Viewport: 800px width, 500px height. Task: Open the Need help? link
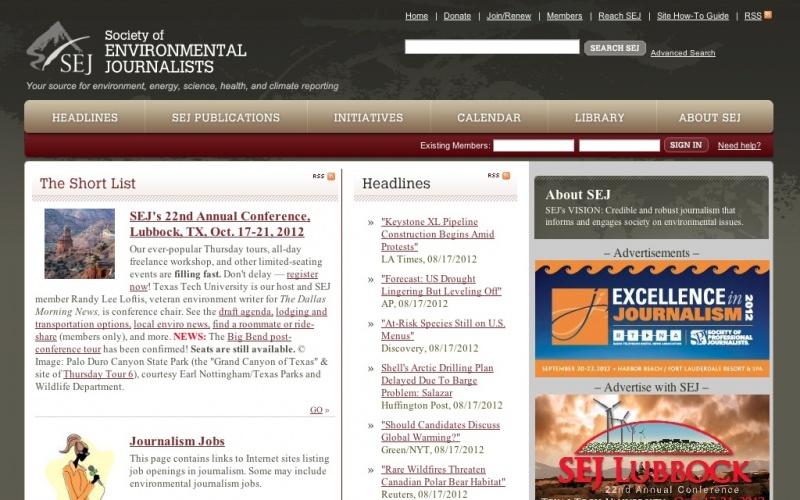(739, 145)
